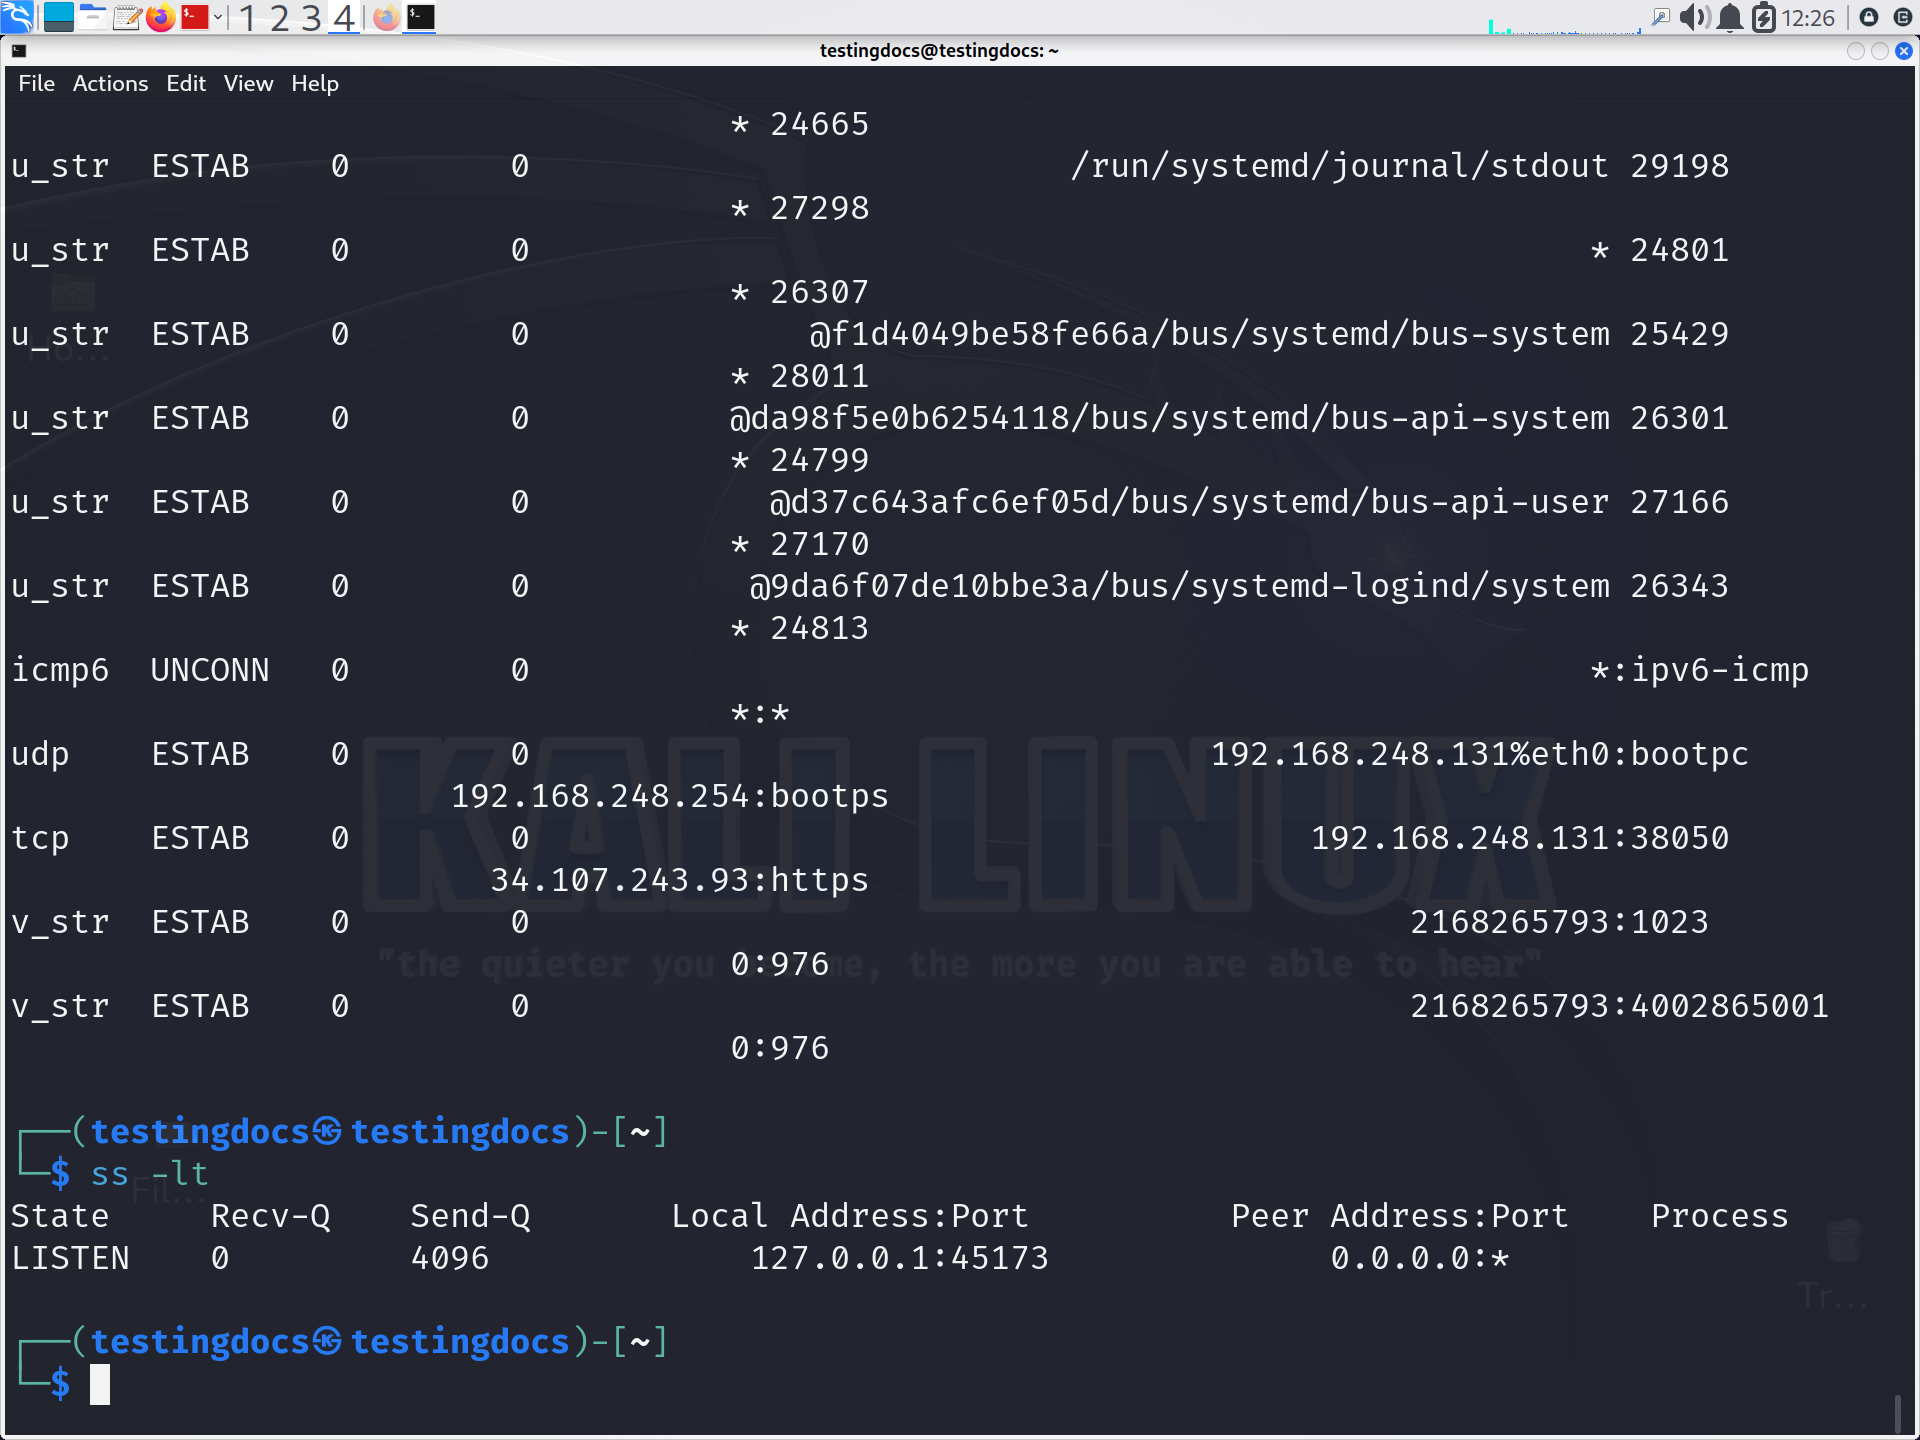Open the File menu
Image resolution: width=1920 pixels, height=1440 pixels.
point(36,83)
